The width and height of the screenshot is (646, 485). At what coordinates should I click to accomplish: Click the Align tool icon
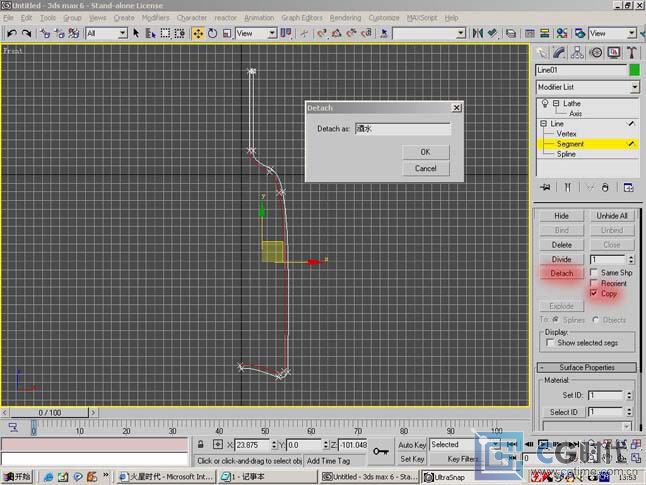[x=492, y=33]
